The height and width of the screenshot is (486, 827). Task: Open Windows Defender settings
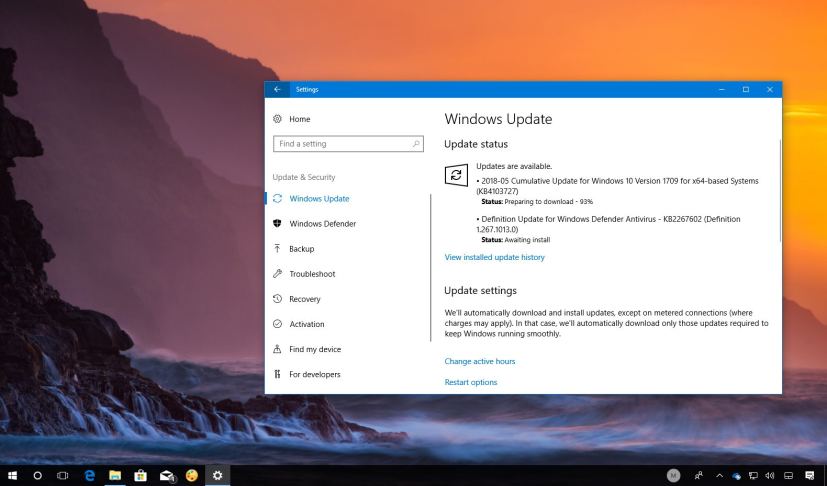322,224
